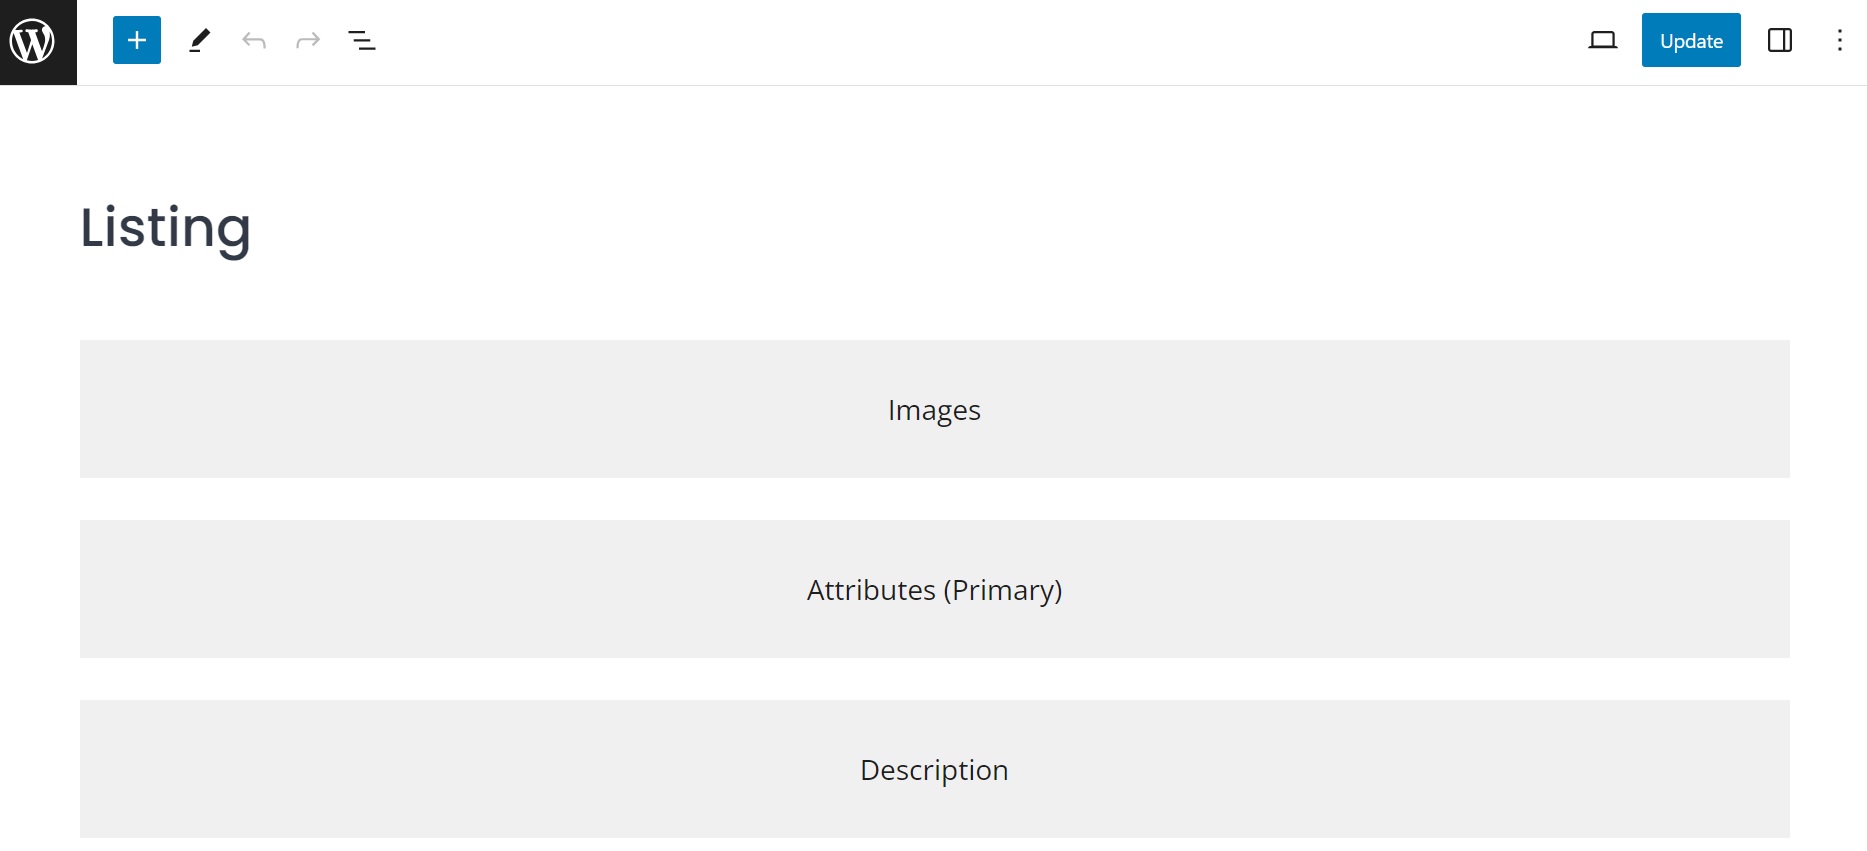Click the Description label text inside its block
The width and height of the screenshot is (1867, 851).
(x=934, y=770)
